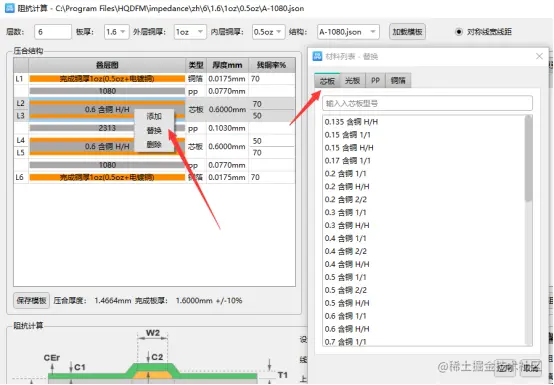Switch to the 铜箔 tab
The height and width of the screenshot is (385, 554).
pos(398,81)
